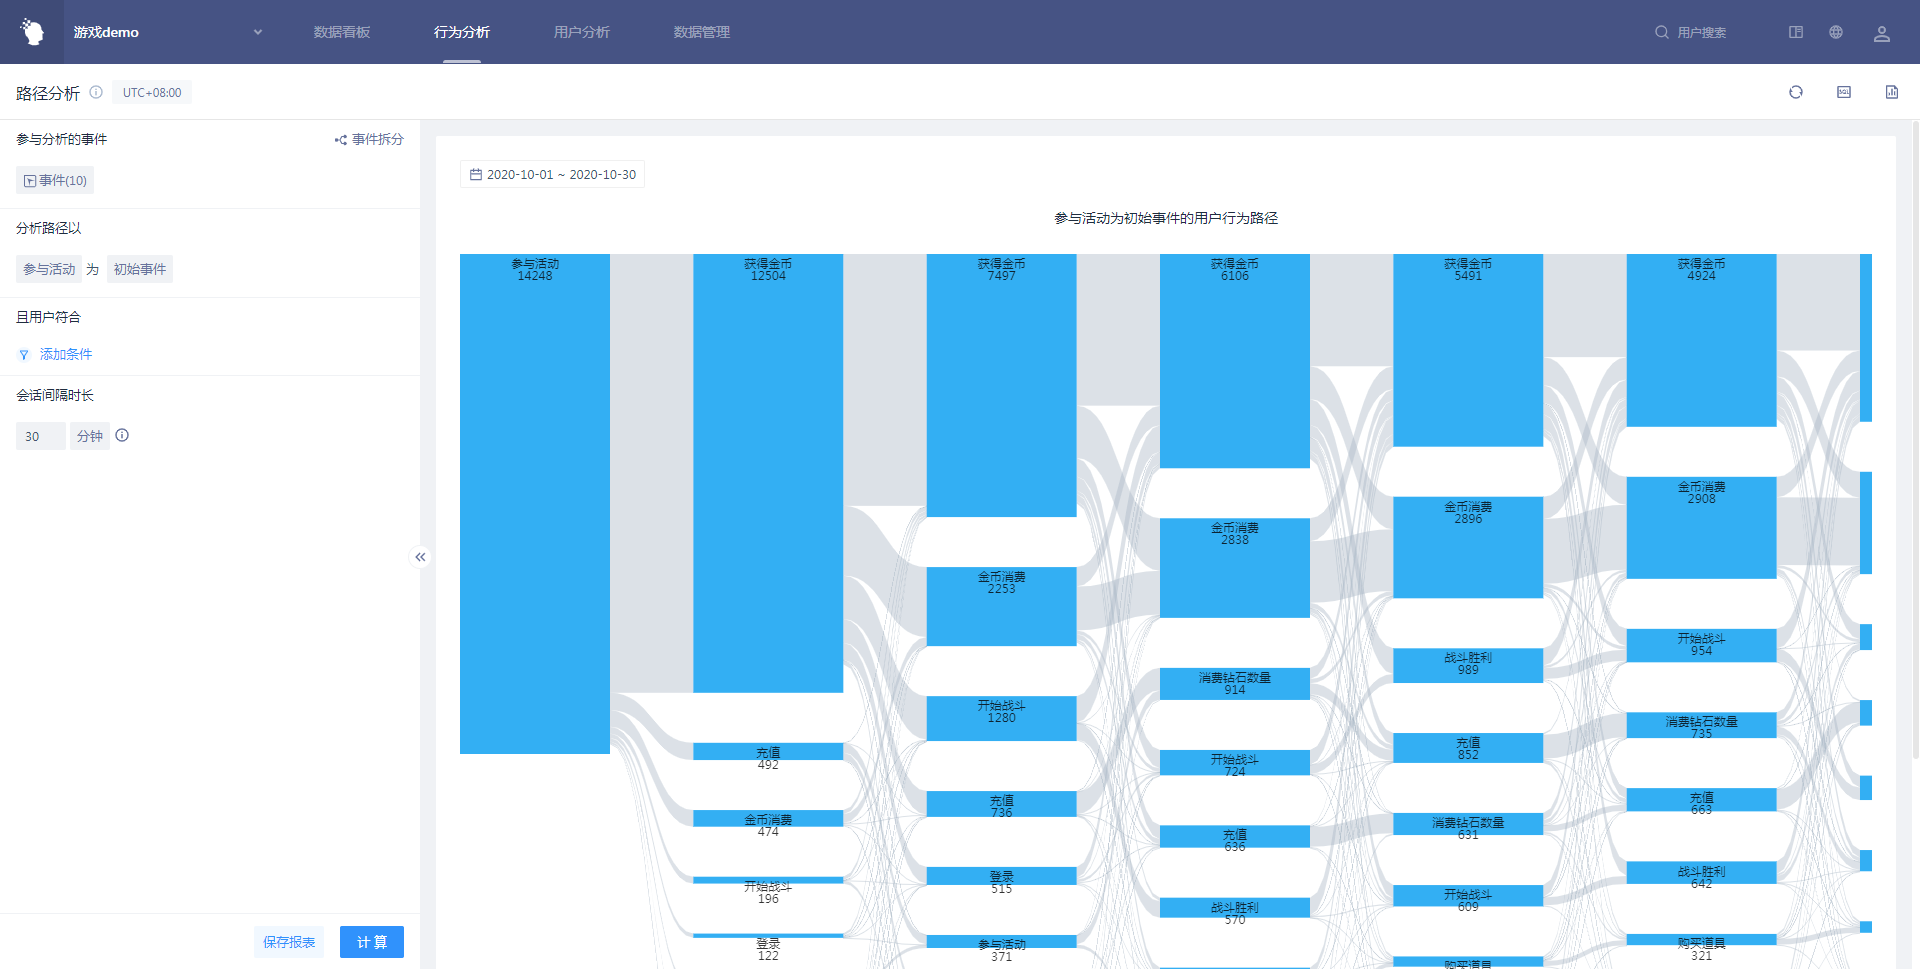This screenshot has width=1920, height=969.
Task: Open the user account profile icon
Action: pyautogui.click(x=1881, y=33)
